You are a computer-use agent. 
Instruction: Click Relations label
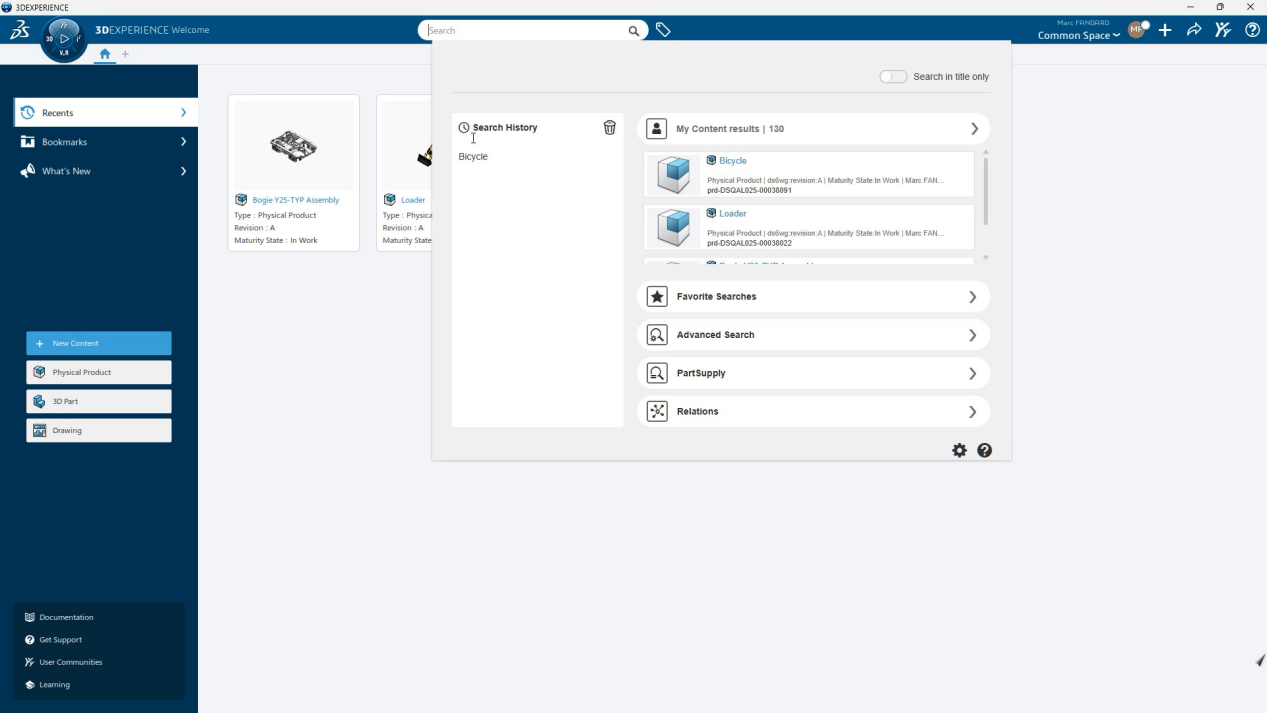pos(698,411)
